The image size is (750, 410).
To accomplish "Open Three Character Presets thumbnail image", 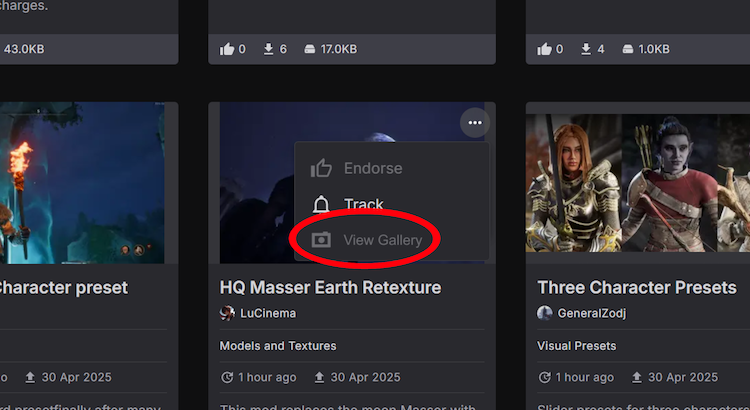I will [638, 183].
